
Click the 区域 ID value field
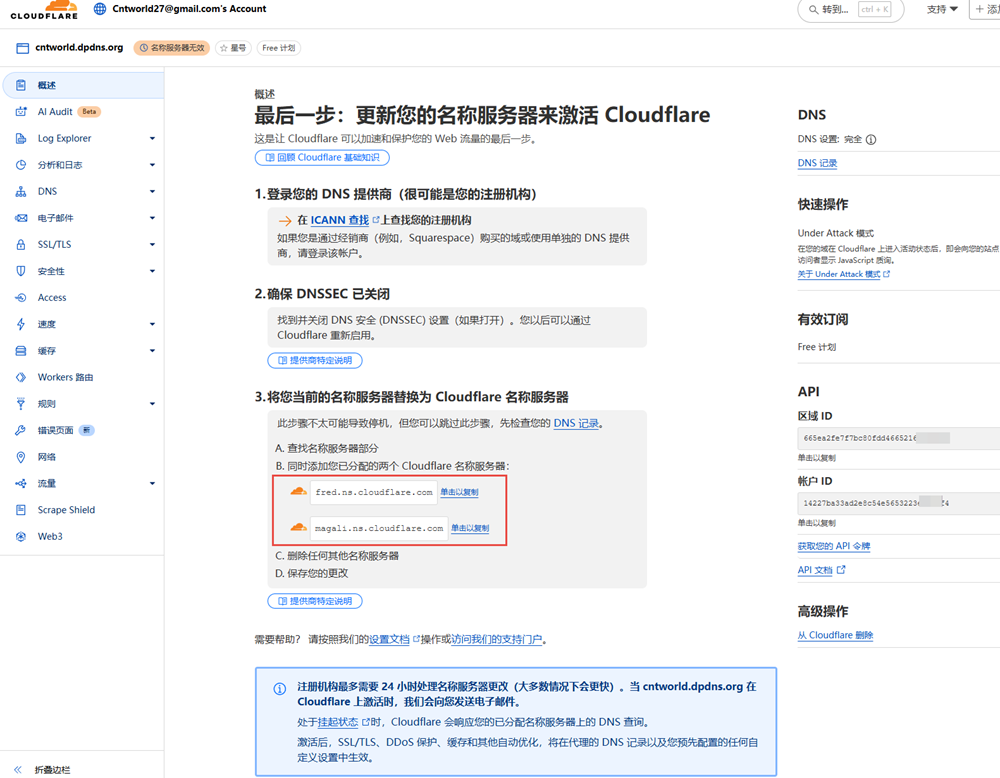(899, 438)
